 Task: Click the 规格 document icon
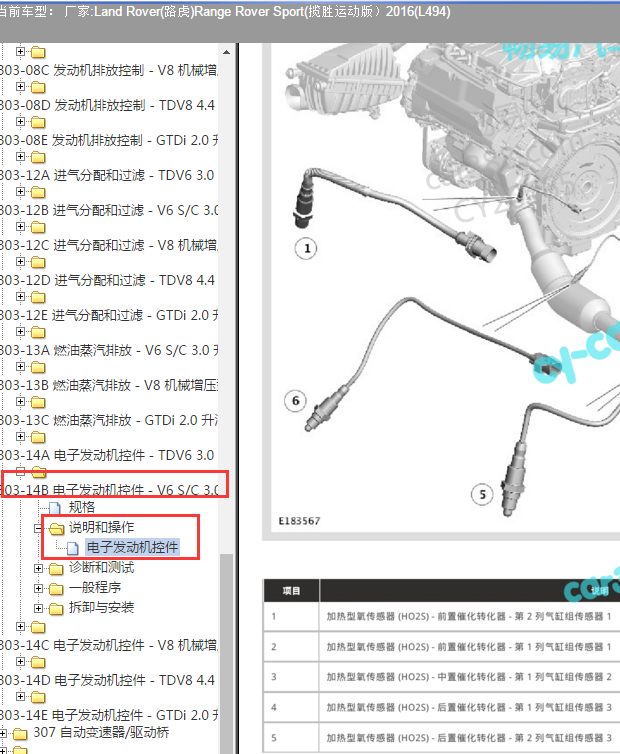(55, 508)
